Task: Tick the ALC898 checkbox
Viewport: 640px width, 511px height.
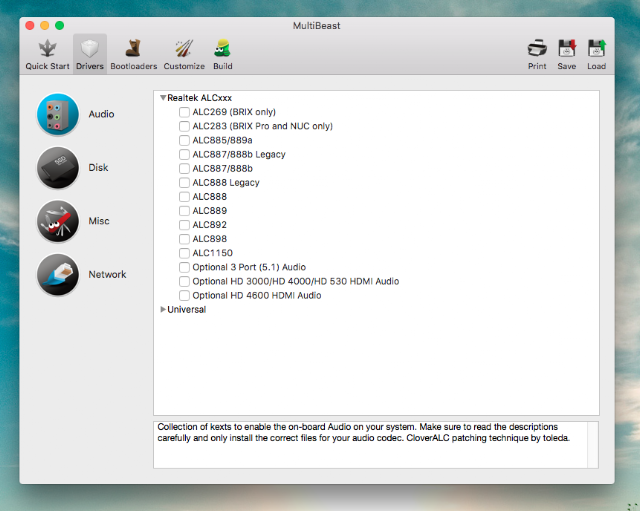Action: pyautogui.click(x=184, y=239)
